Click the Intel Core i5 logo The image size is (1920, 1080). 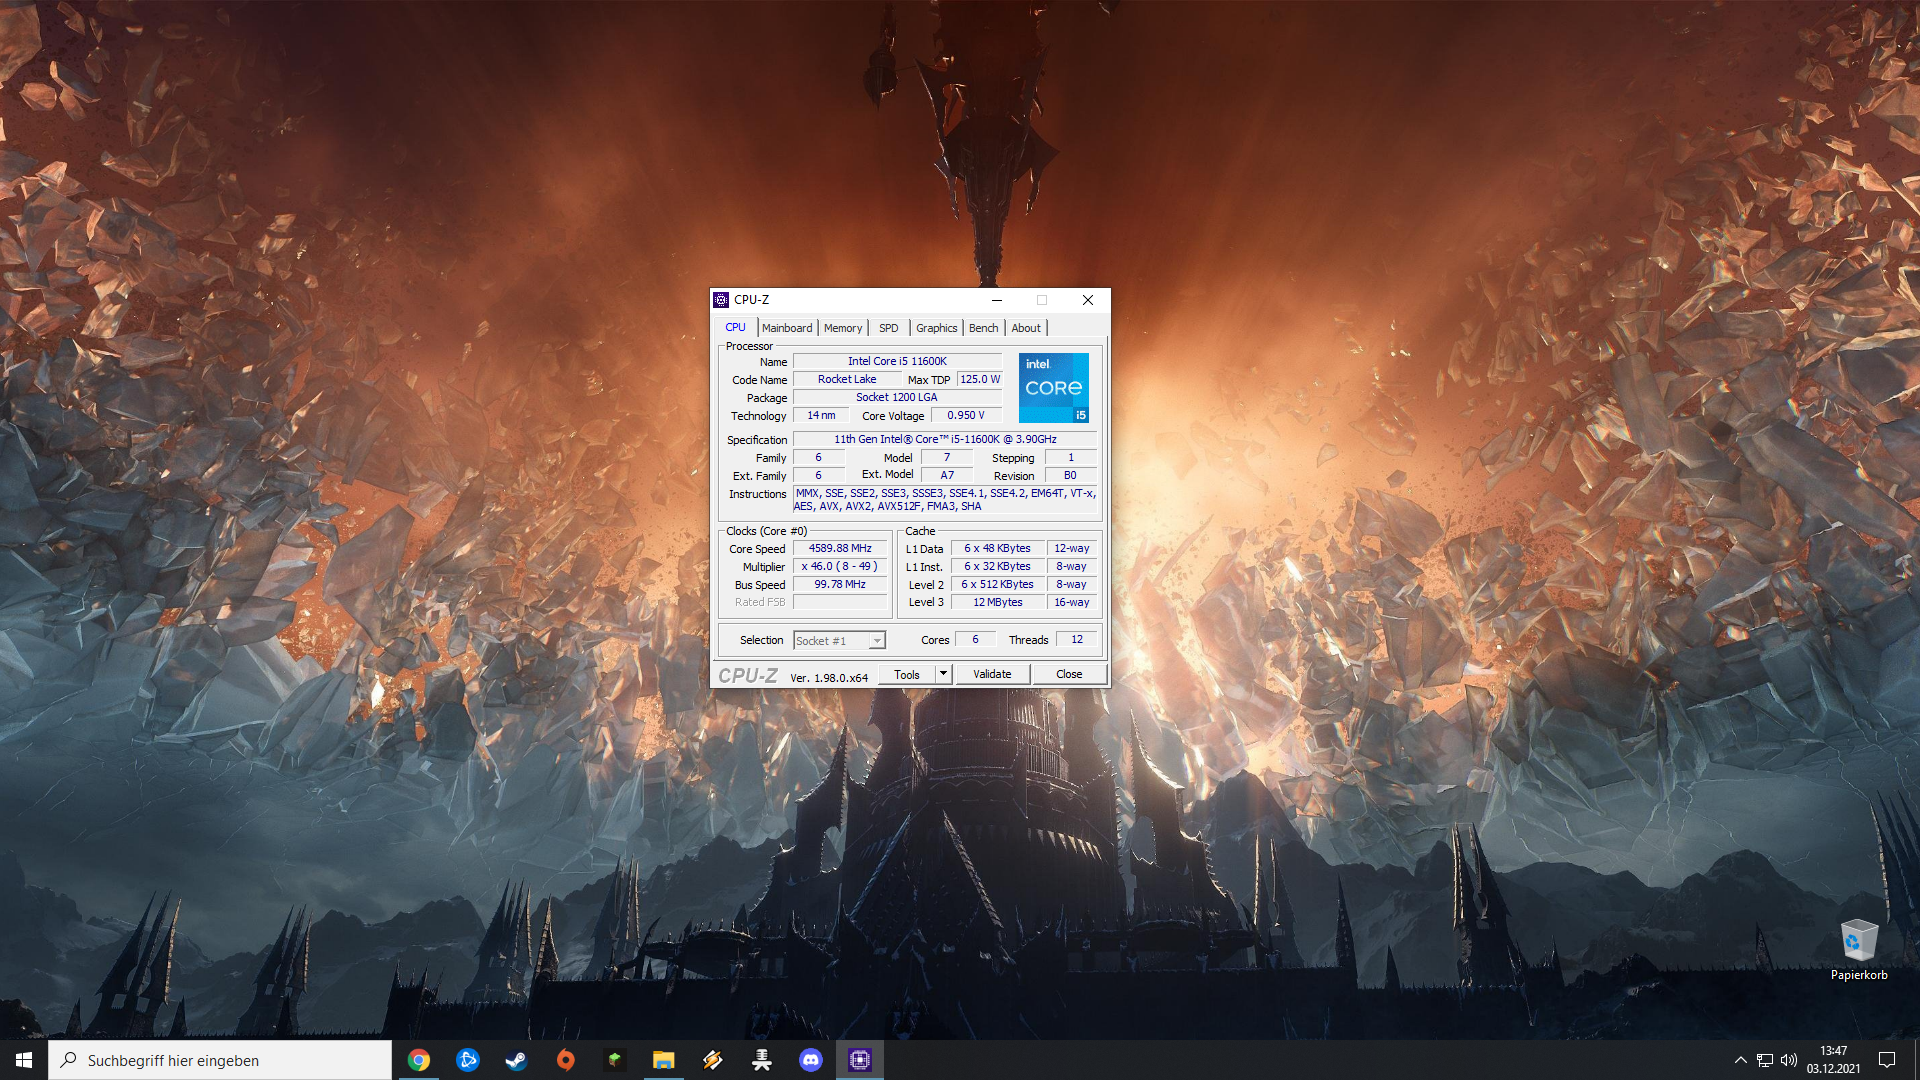click(1053, 388)
